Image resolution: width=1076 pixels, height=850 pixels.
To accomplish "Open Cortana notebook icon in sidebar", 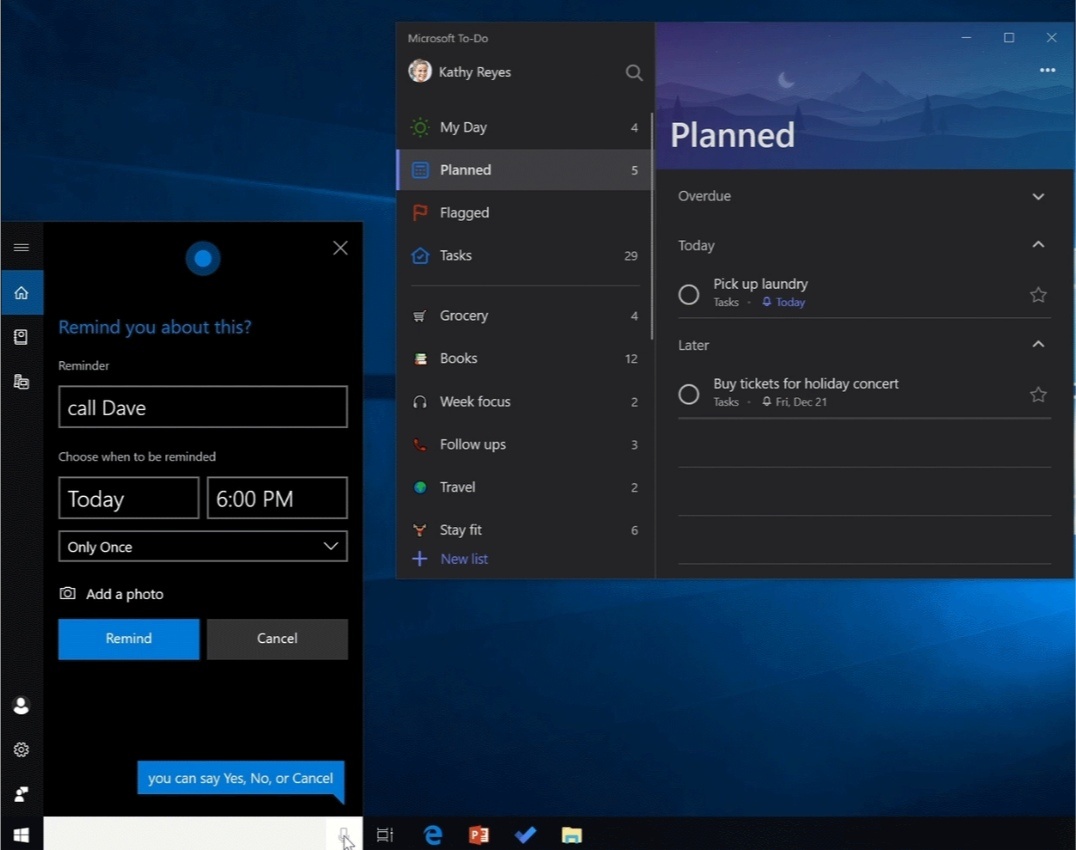I will pos(21,337).
